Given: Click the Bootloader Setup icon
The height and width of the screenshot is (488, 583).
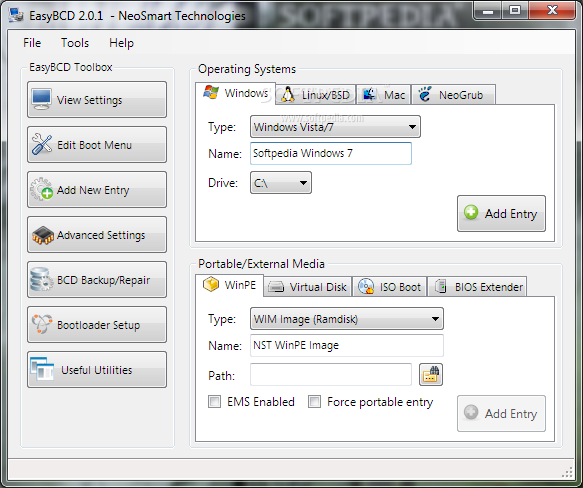Looking at the screenshot, I should pos(41,324).
